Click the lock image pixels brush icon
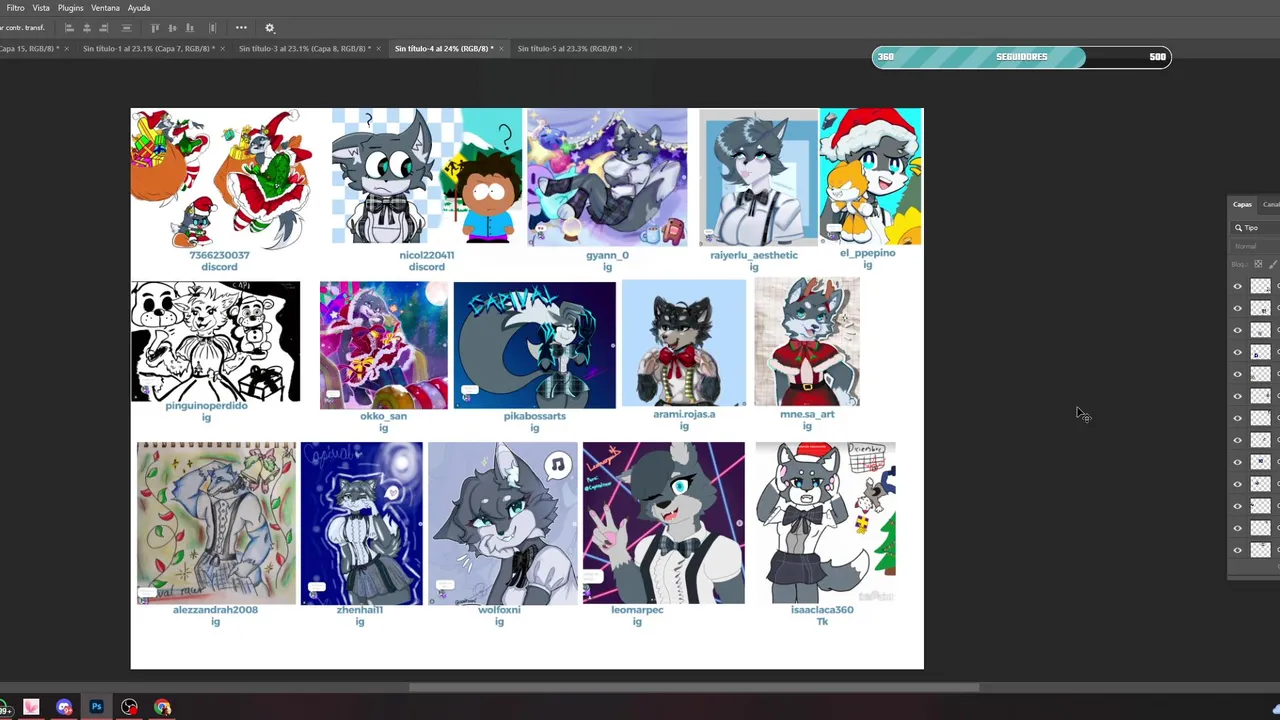1280x720 pixels. point(1273,264)
